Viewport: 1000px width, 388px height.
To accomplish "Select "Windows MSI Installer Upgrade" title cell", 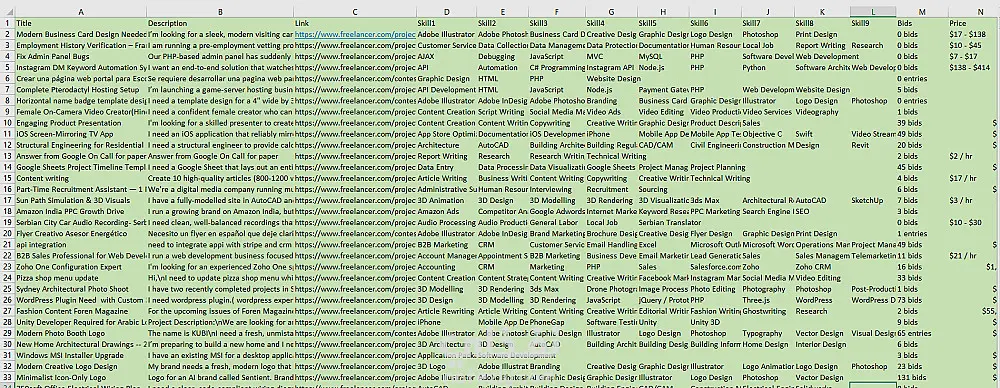I will pyautogui.click(x=81, y=355).
